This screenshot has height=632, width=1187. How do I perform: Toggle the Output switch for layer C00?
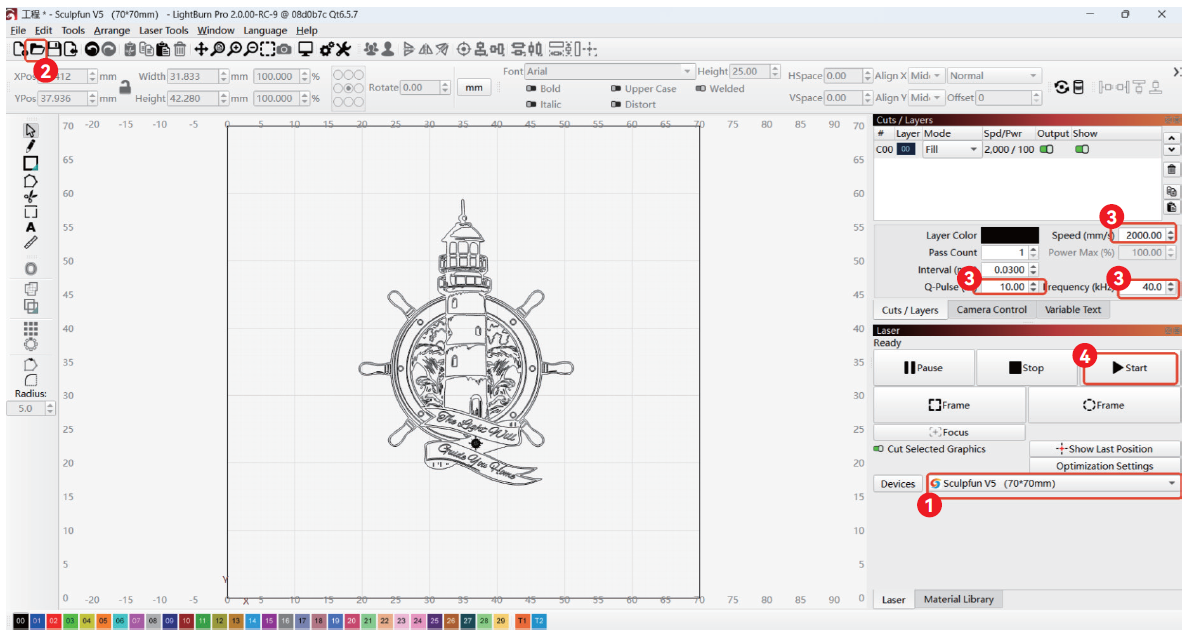(1047, 149)
